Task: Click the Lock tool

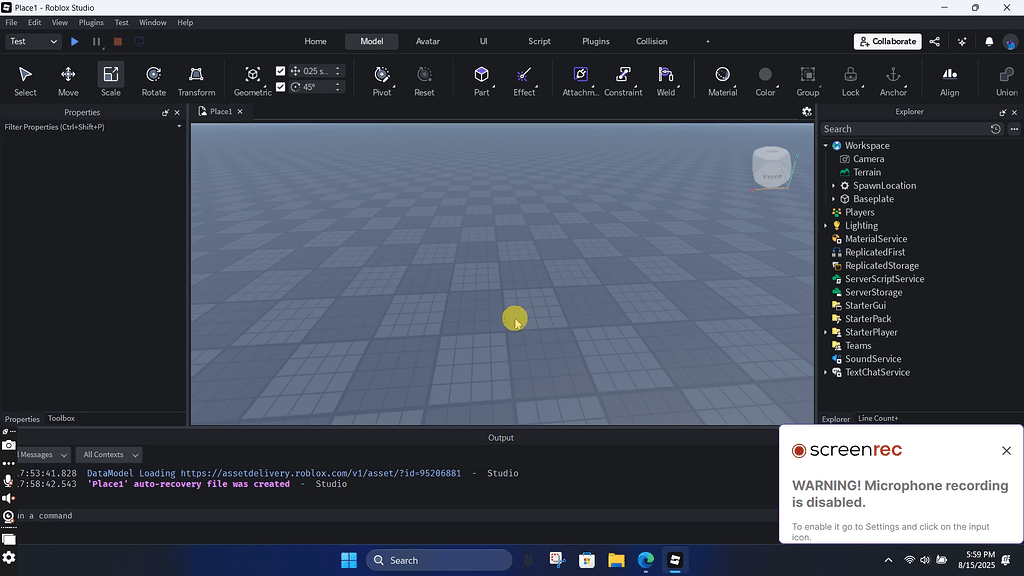Action: point(850,80)
